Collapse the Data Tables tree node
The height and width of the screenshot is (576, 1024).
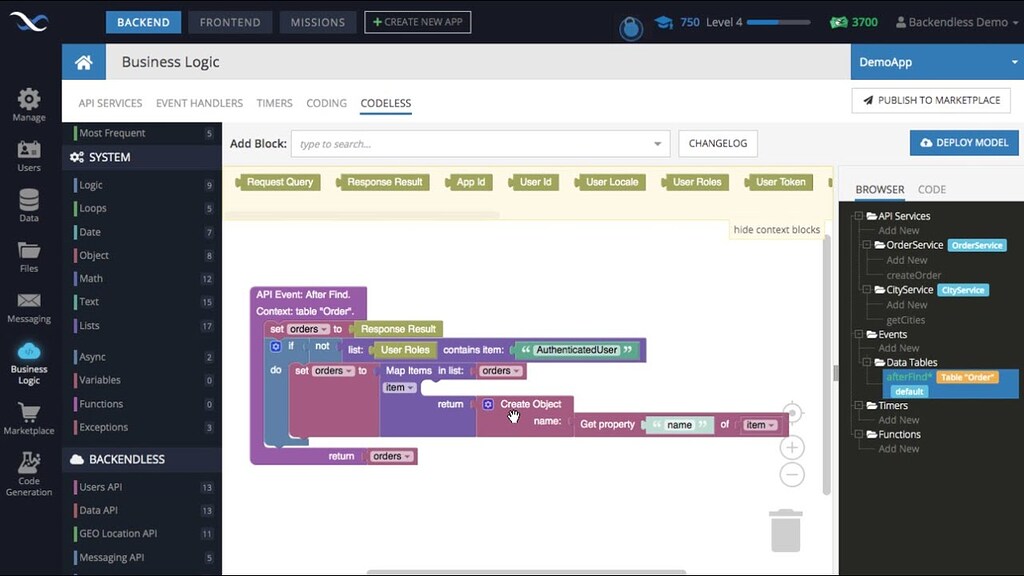867,362
